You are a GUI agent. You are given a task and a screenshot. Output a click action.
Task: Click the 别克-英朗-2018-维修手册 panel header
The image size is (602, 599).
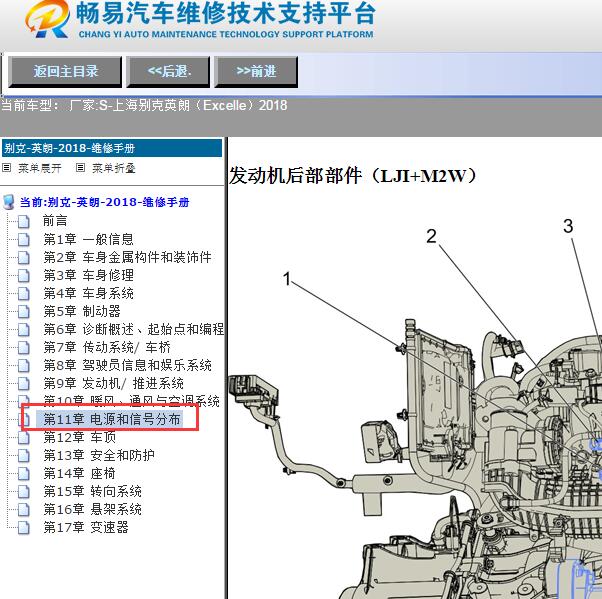pyautogui.click(x=112, y=148)
